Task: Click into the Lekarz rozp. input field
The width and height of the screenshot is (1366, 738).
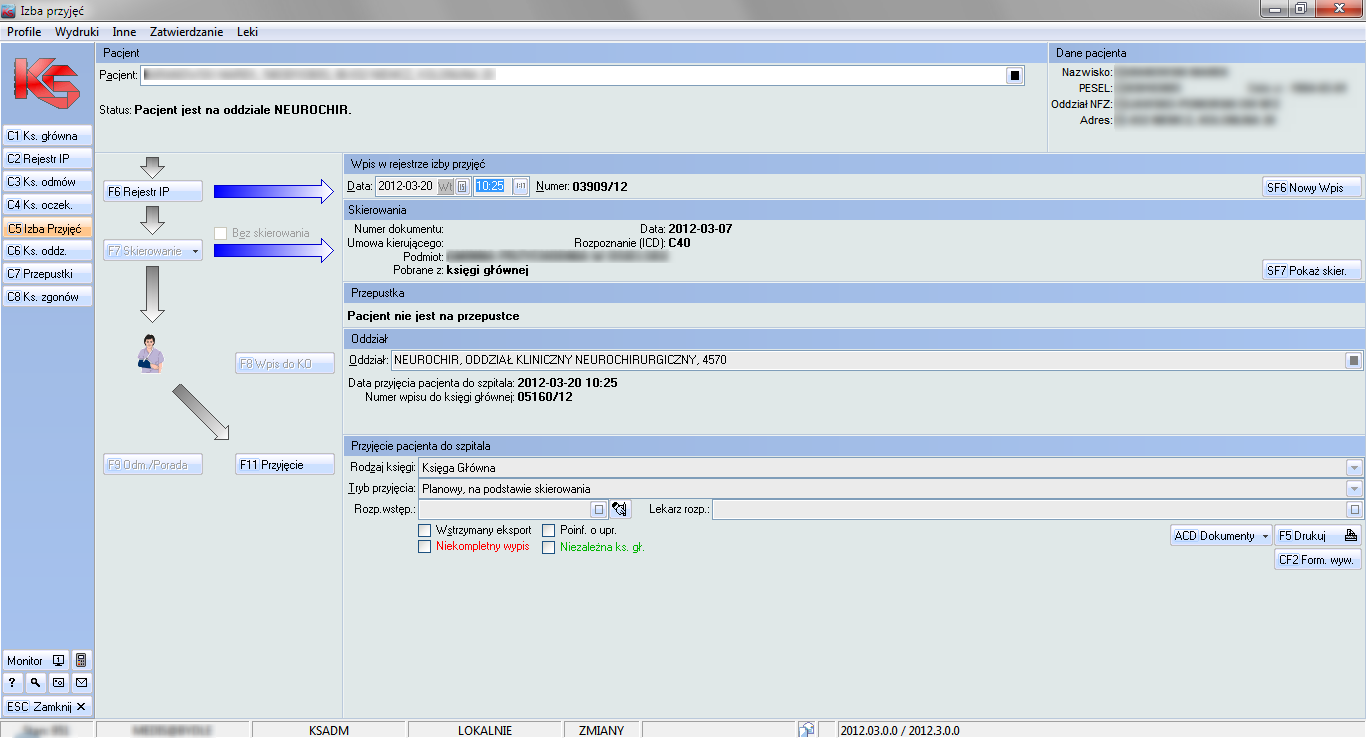Action: 1028,510
